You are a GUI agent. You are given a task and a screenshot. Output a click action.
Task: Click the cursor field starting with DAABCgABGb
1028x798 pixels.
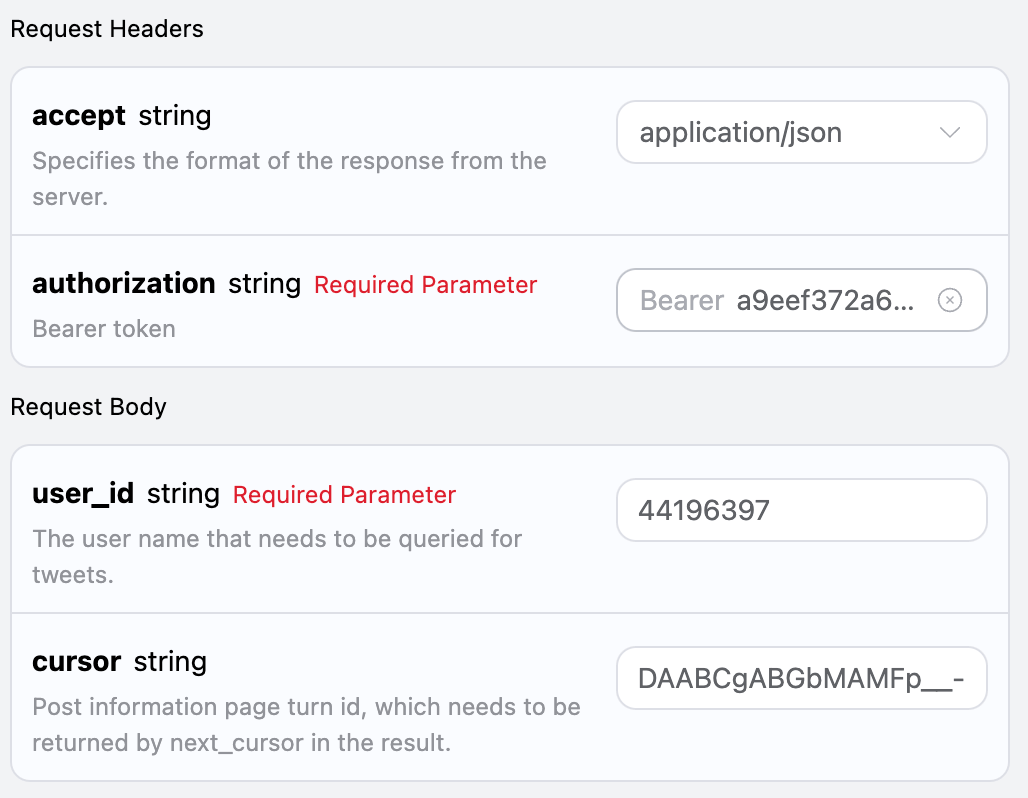click(801, 678)
